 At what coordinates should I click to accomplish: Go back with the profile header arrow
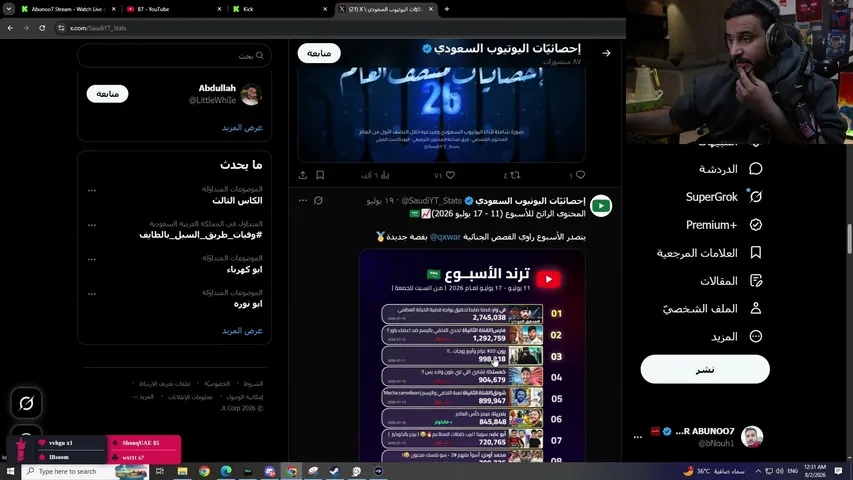point(606,53)
